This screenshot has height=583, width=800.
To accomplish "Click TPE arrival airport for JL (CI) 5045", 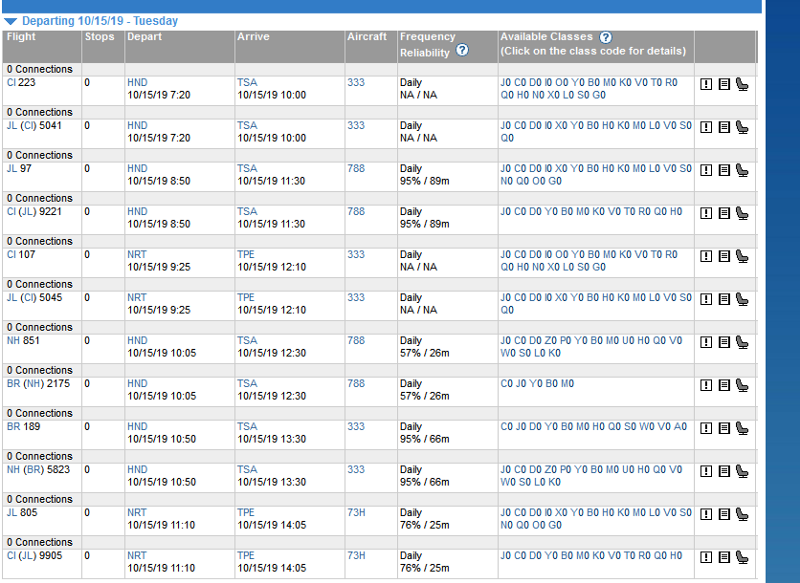I will [x=246, y=297].
